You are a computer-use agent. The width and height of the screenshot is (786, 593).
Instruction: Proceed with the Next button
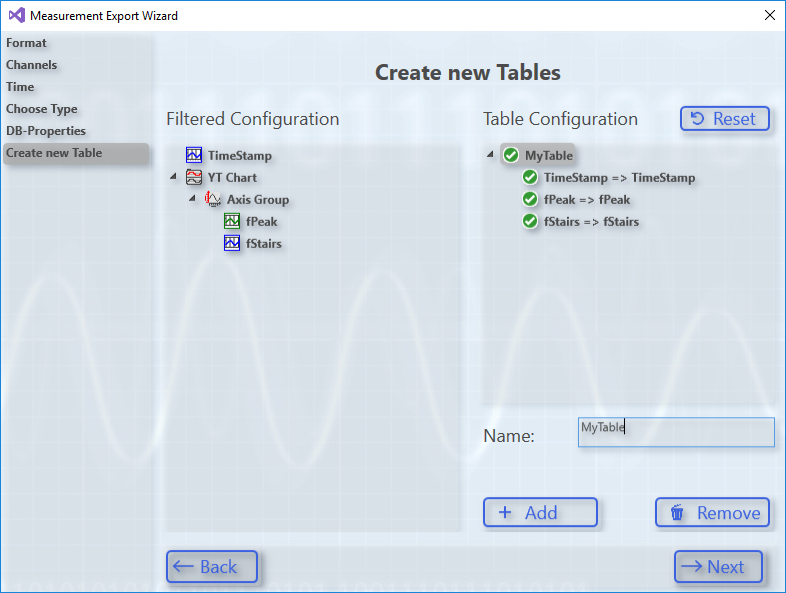click(x=718, y=566)
